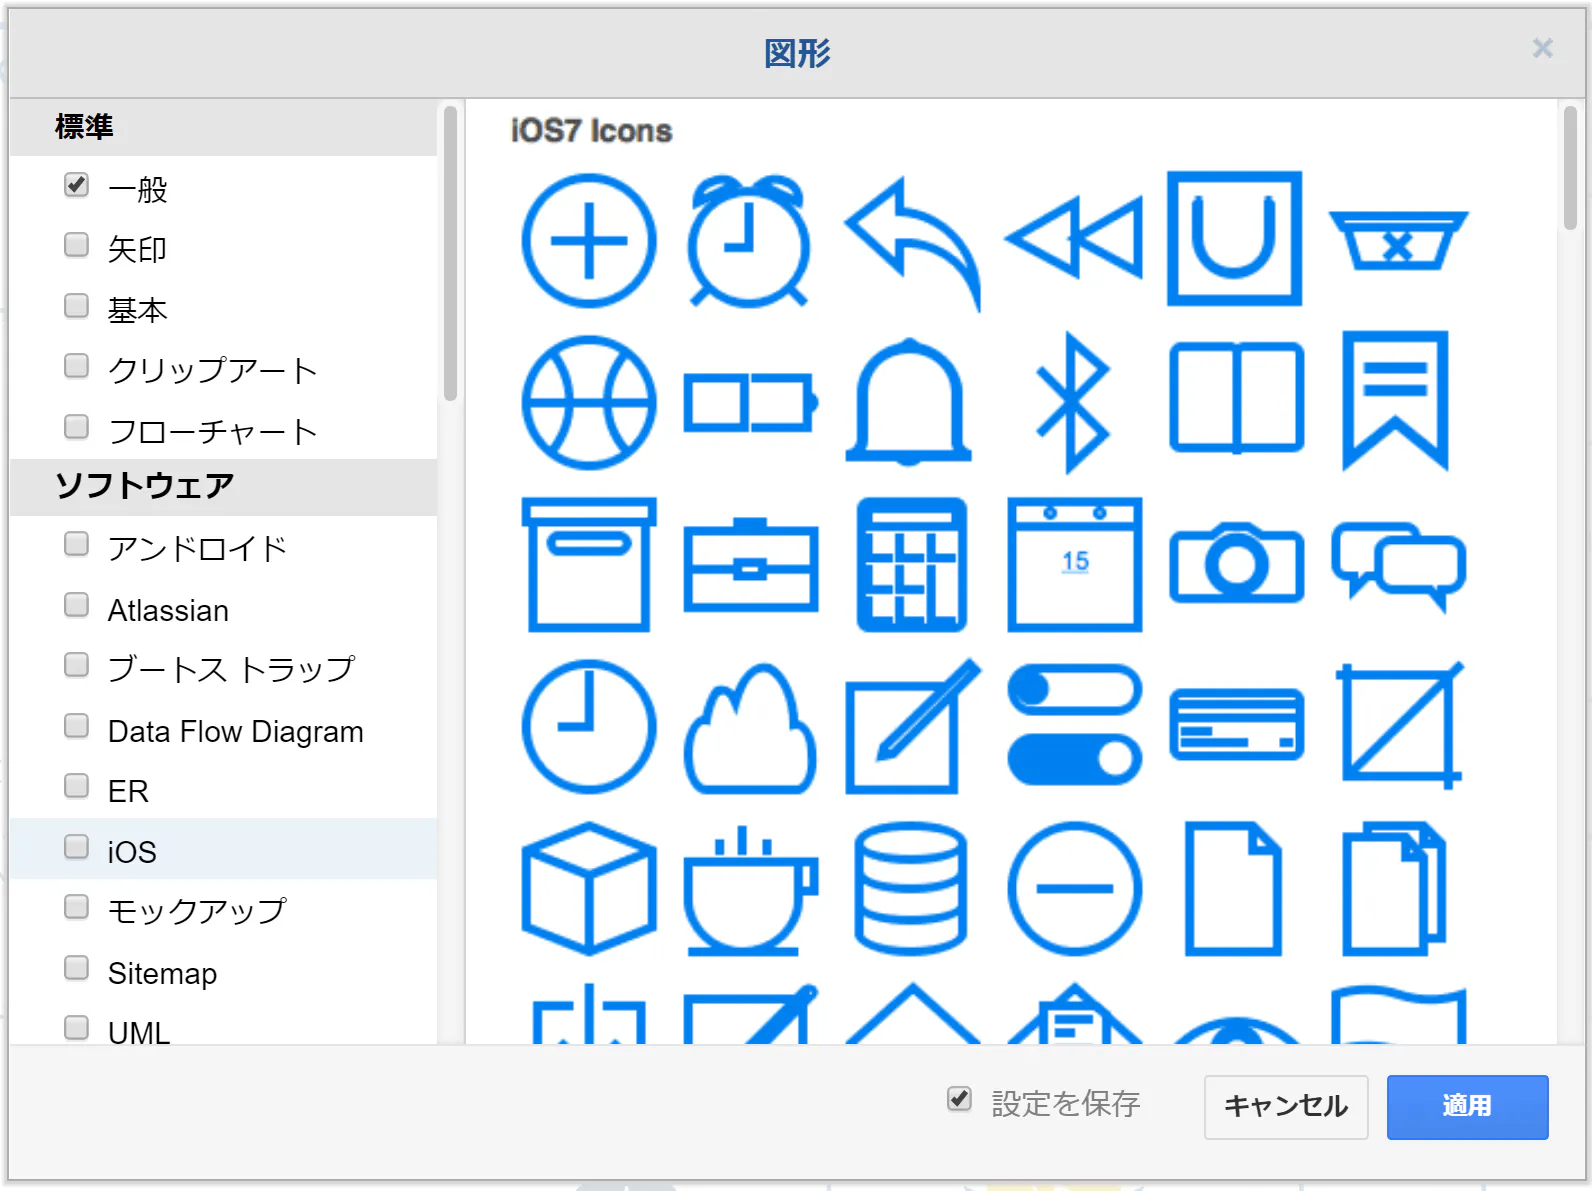Toggle the 設定を保存 checkbox
Screen dimensions: 1592x1191
(x=959, y=1099)
